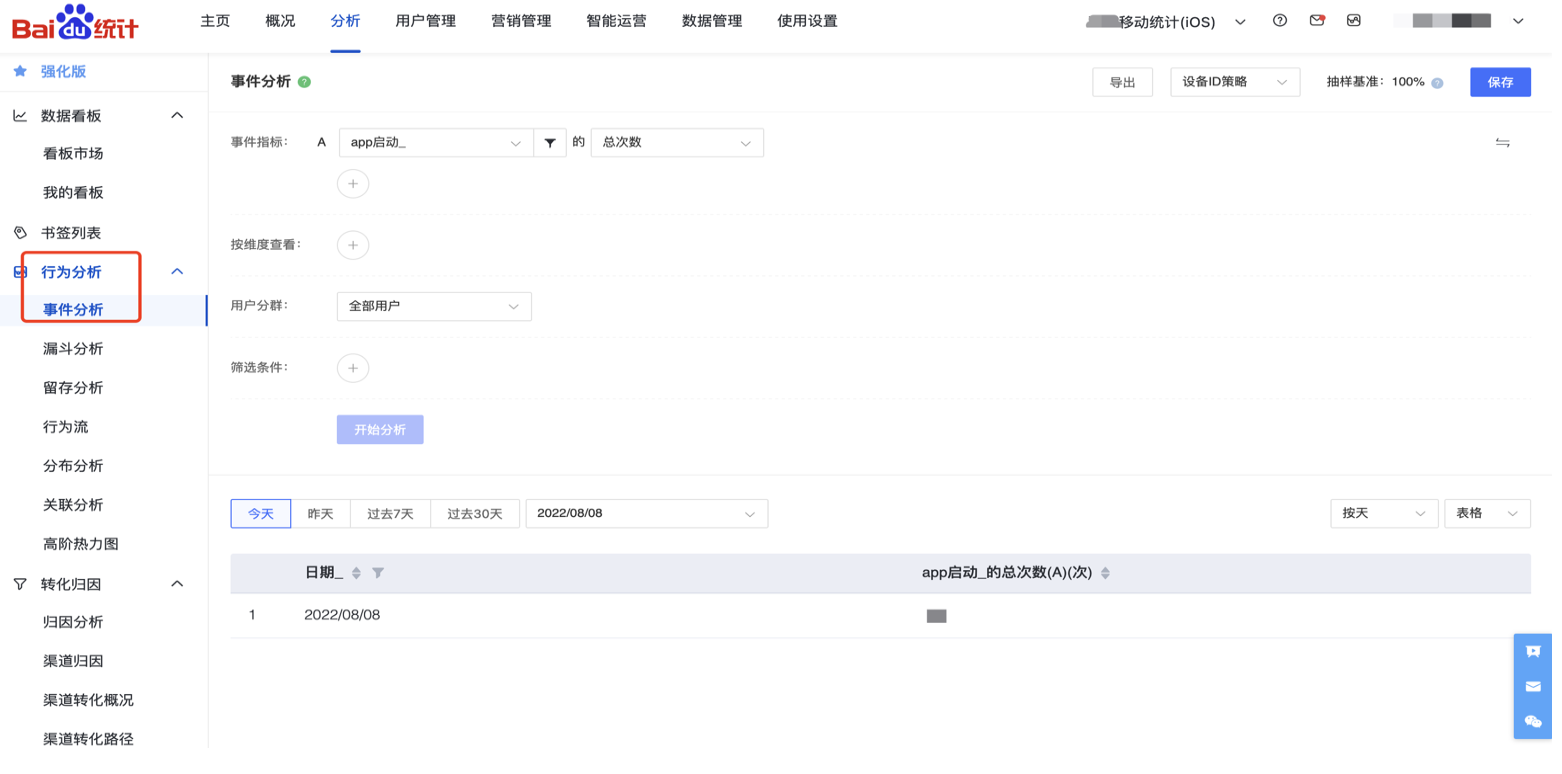Open the help question mark icon in header
Viewport: 1562px width, 774px height.
[1280, 21]
